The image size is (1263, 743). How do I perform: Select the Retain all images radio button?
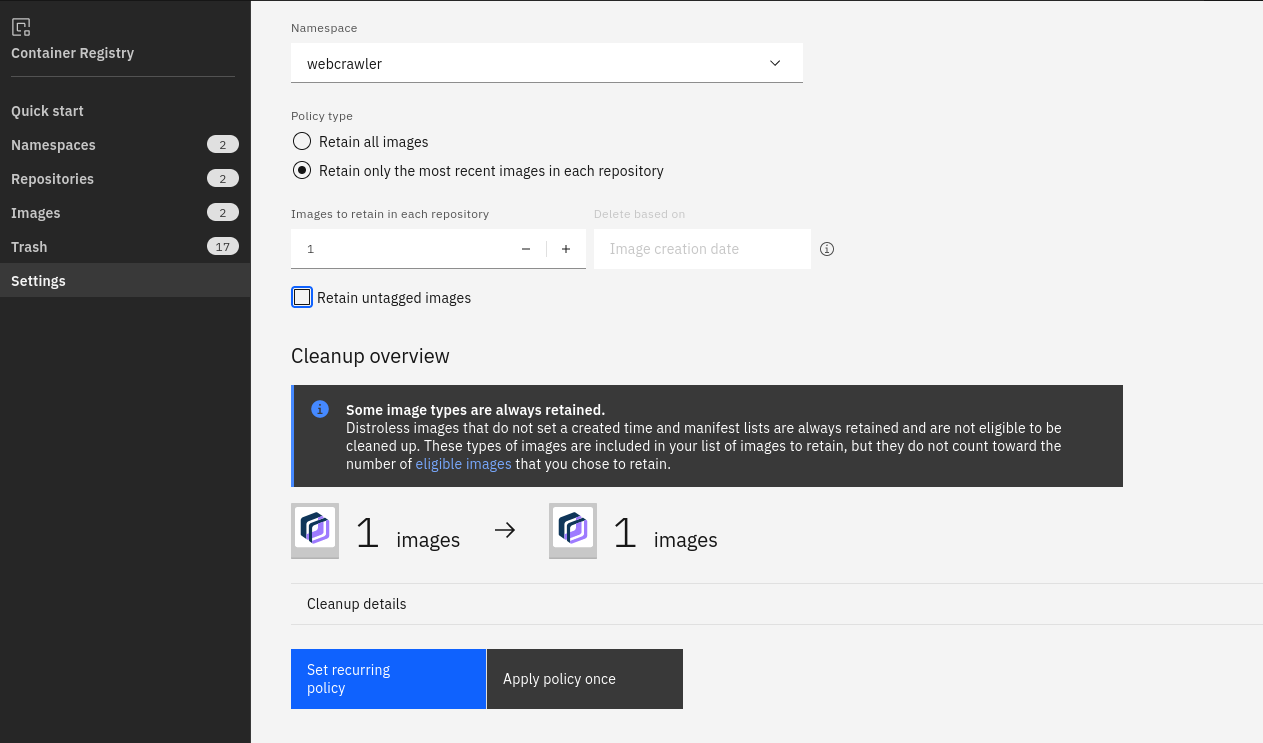pos(302,141)
